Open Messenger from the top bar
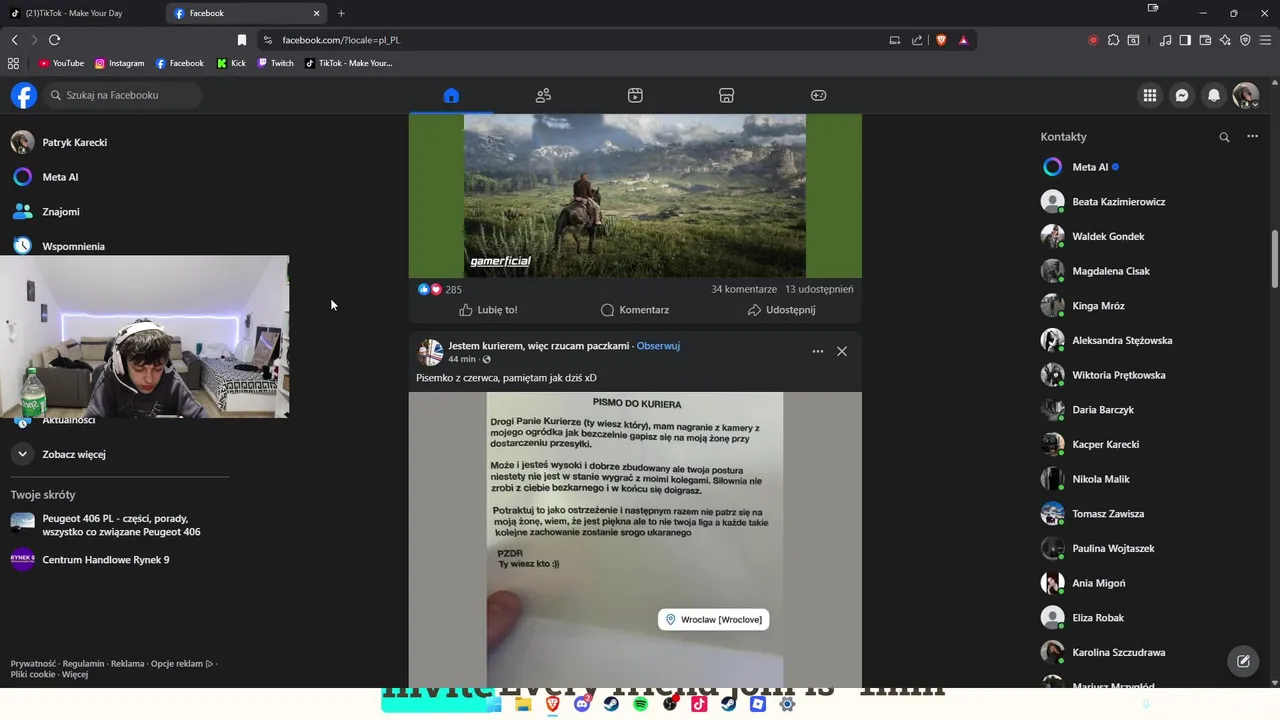1280x720 pixels. [x=1182, y=95]
